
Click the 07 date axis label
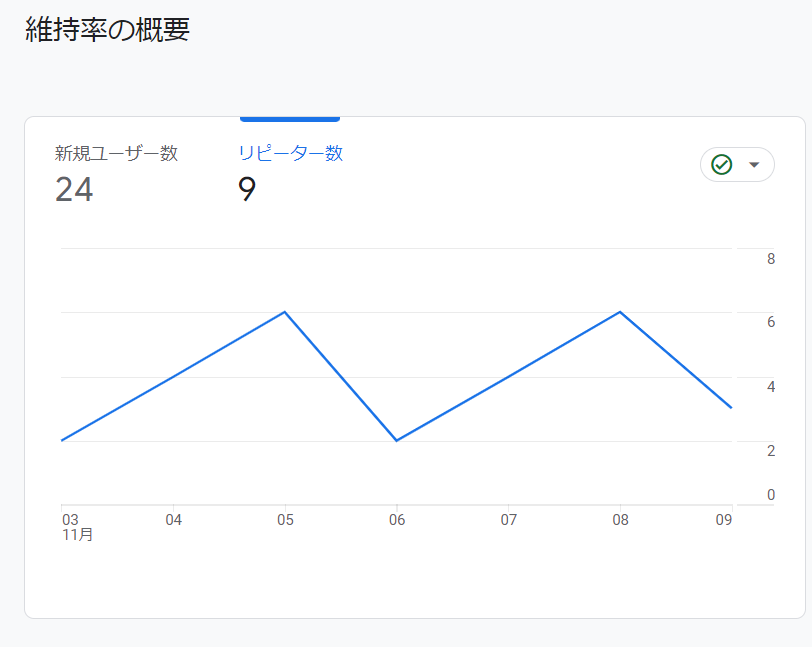(509, 520)
